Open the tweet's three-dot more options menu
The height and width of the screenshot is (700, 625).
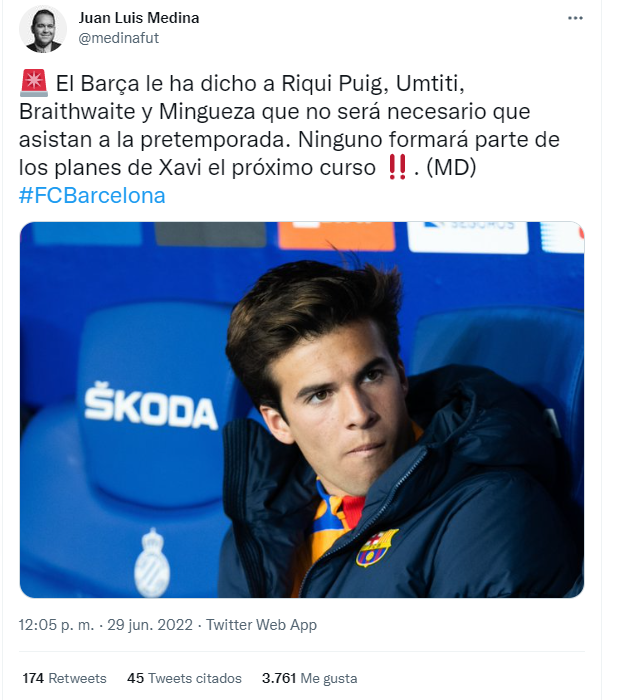click(575, 19)
